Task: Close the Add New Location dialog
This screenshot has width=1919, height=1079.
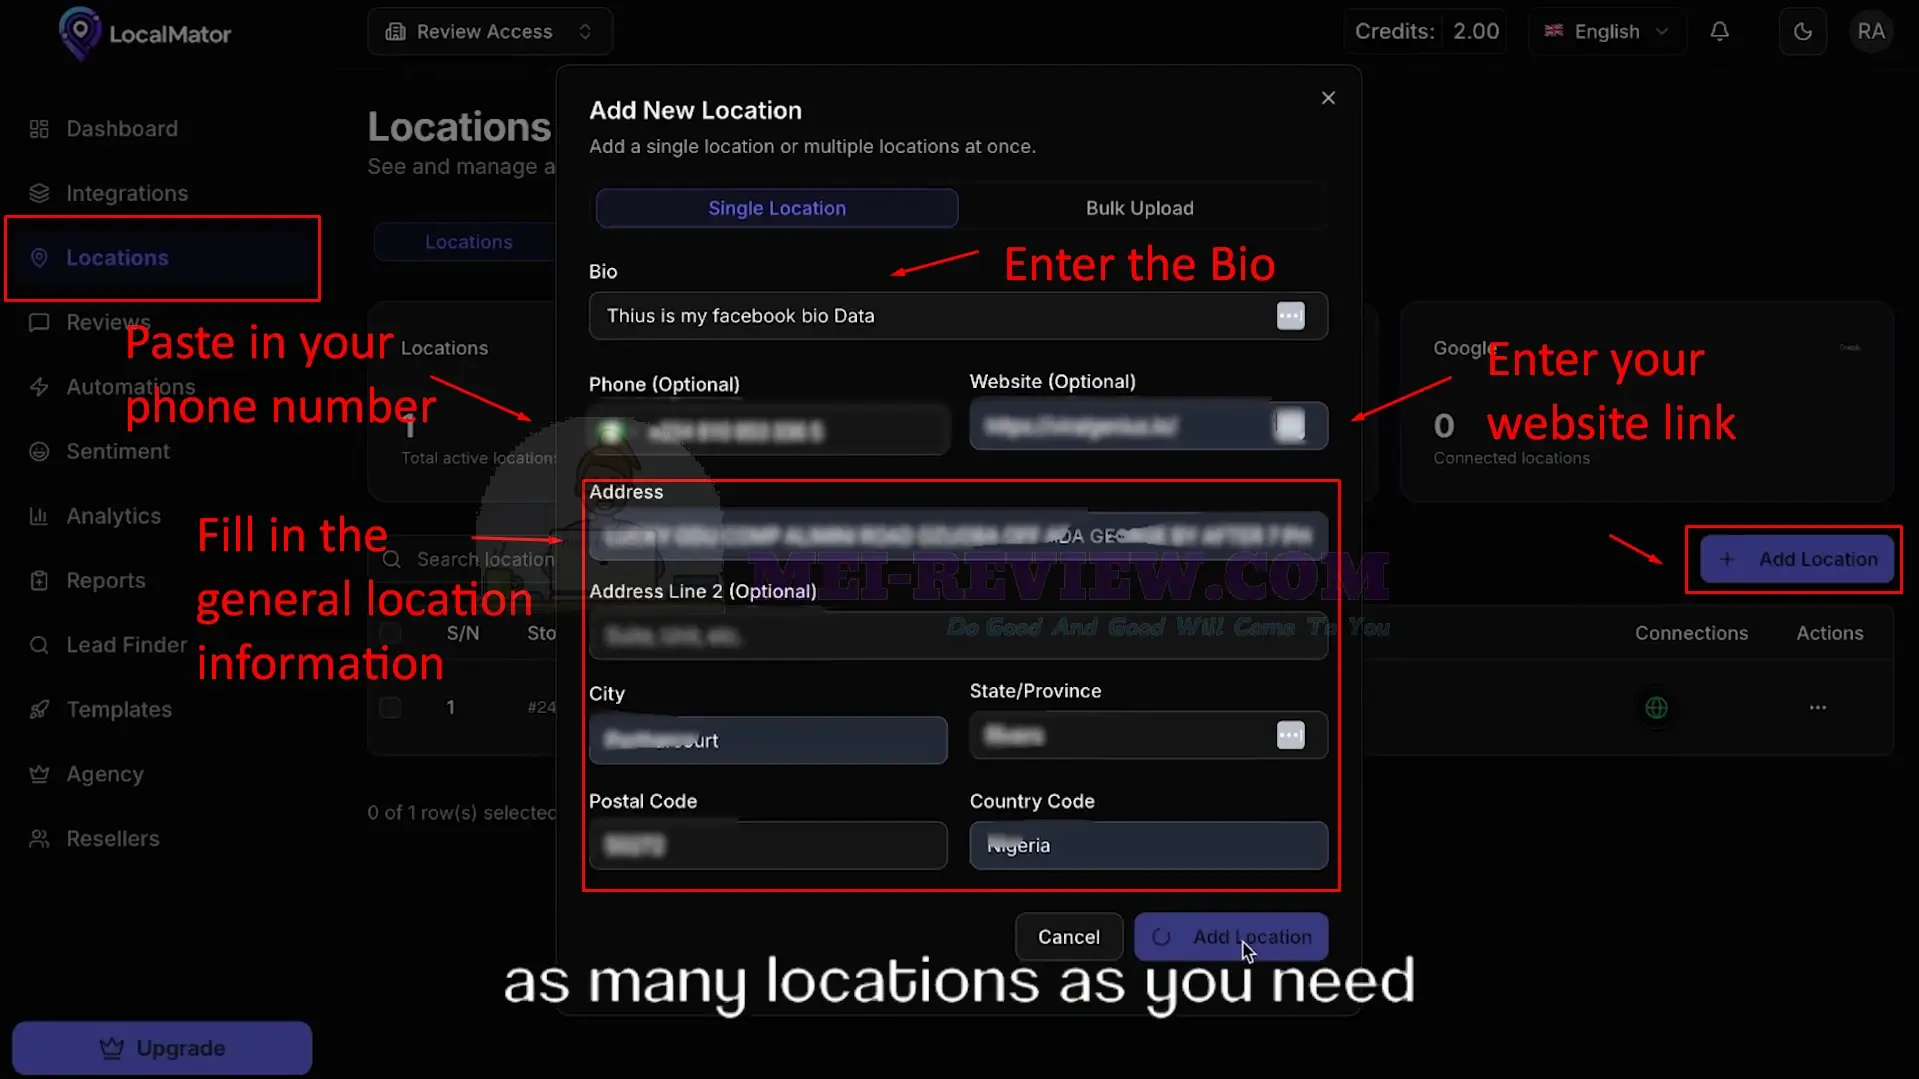Action: pyautogui.click(x=1328, y=98)
